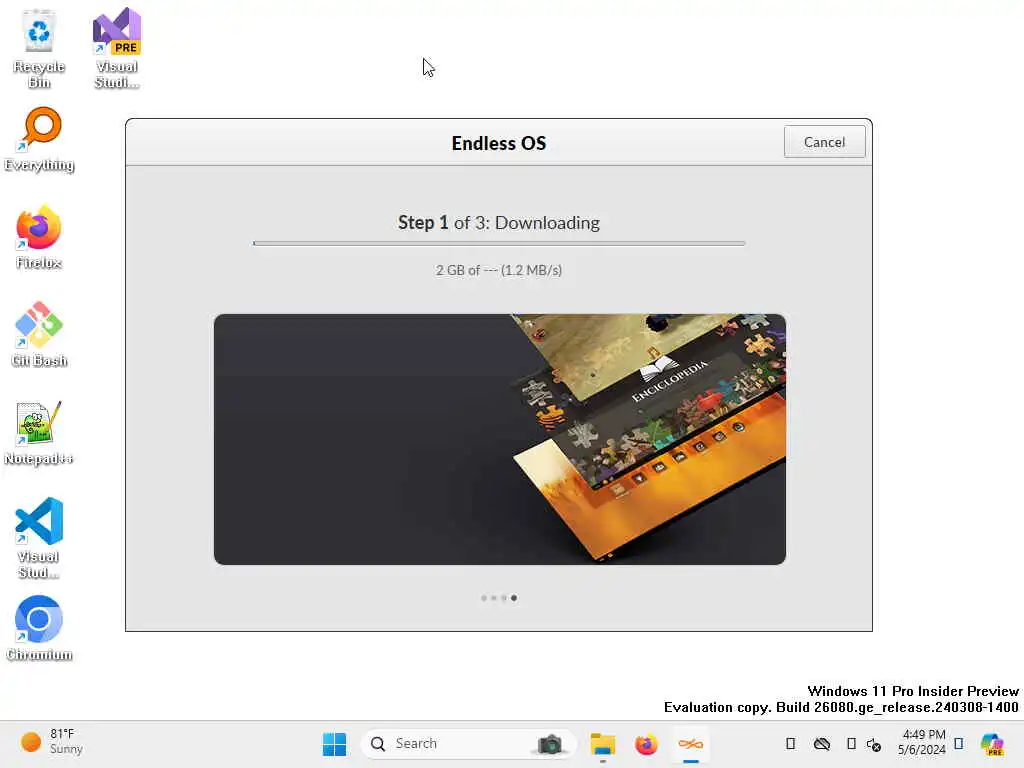Open Visual Studio Preview desktop shortcut
Image resolution: width=1024 pixels, height=768 pixels.
point(117,48)
